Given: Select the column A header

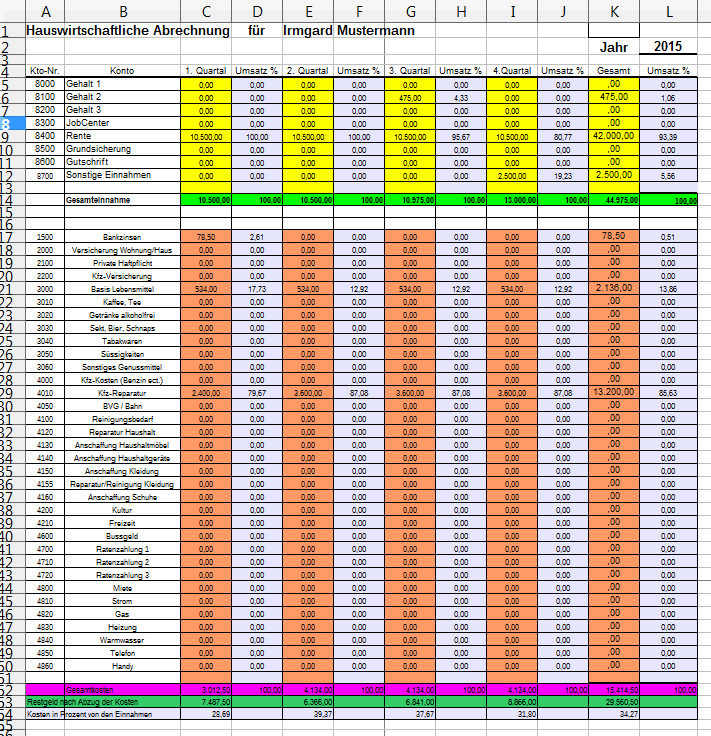Looking at the screenshot, I should tap(45, 11).
